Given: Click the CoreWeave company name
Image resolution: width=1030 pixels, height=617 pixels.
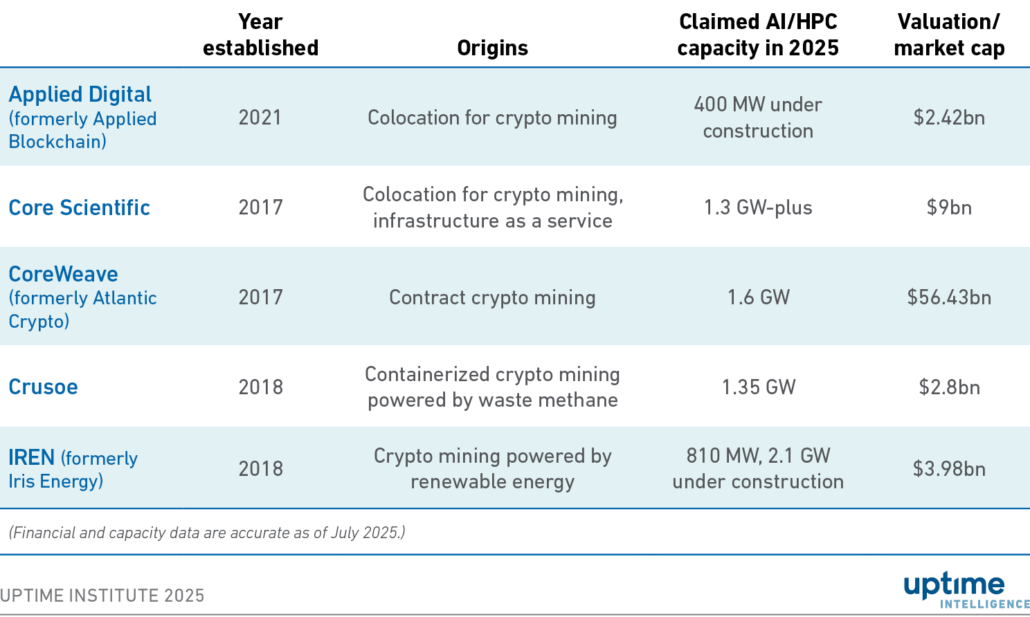Looking at the screenshot, I should (x=63, y=274).
